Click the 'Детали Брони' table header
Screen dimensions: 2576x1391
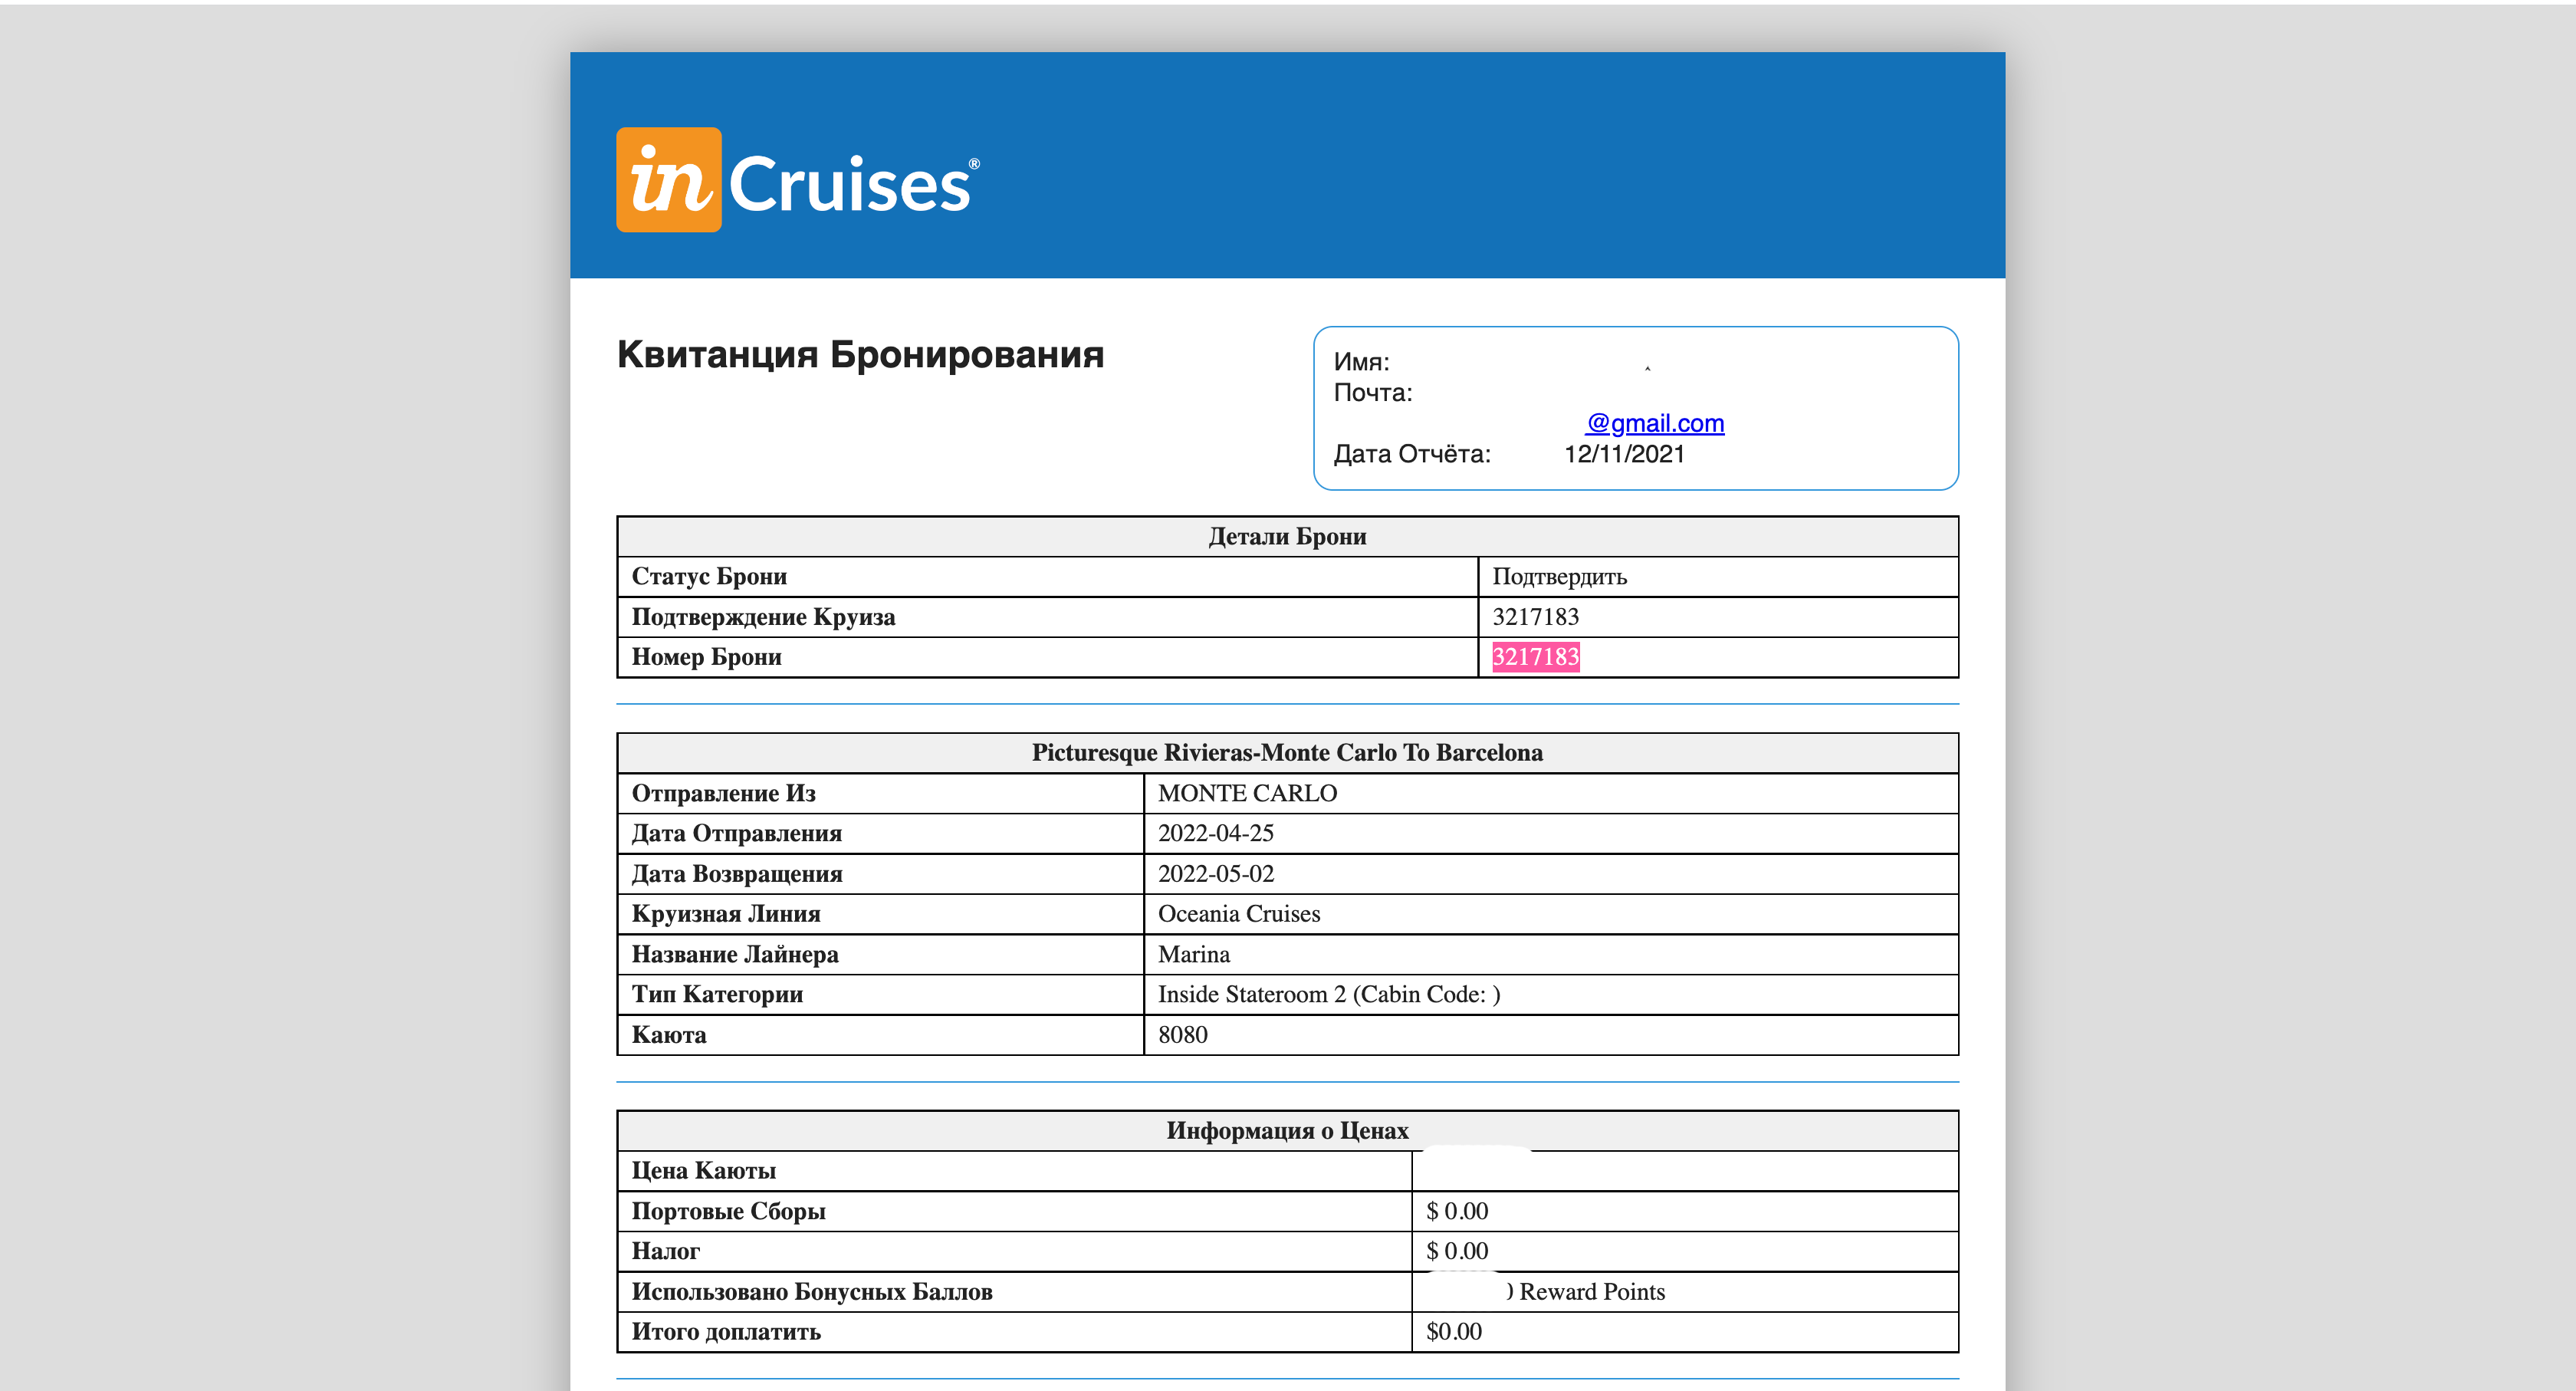[x=1287, y=537]
